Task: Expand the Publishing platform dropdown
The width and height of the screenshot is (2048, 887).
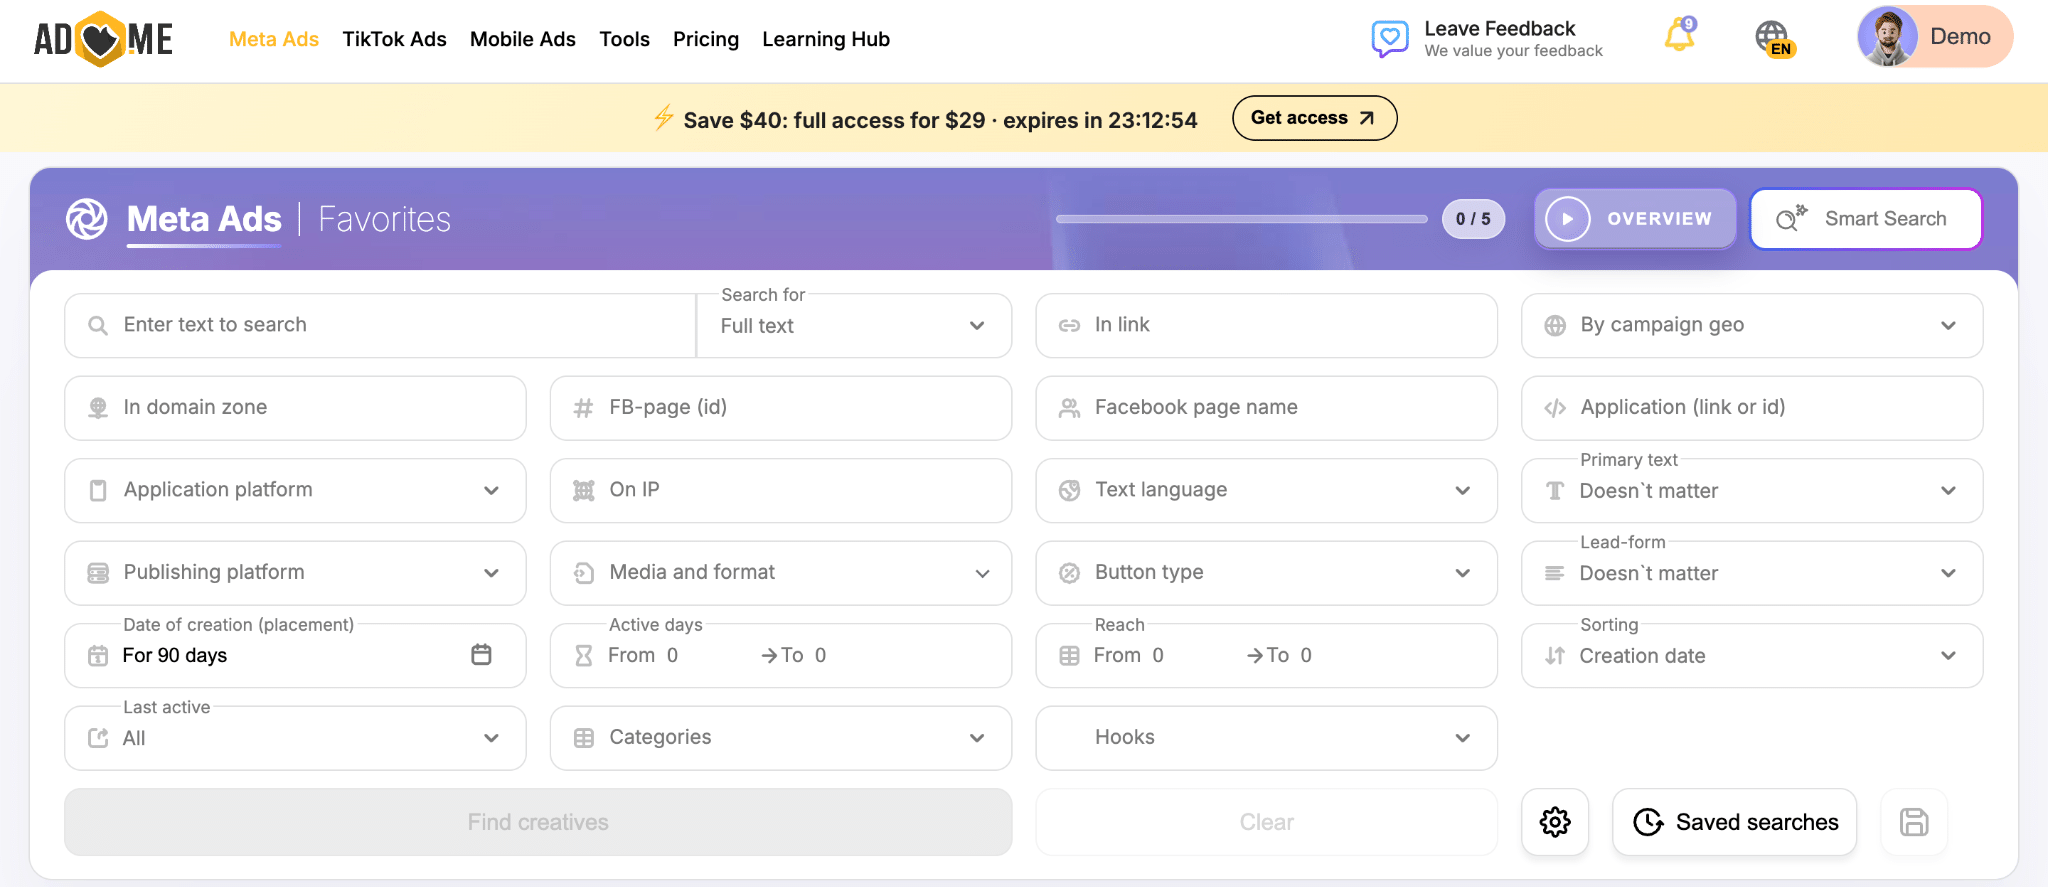Action: pyautogui.click(x=295, y=573)
